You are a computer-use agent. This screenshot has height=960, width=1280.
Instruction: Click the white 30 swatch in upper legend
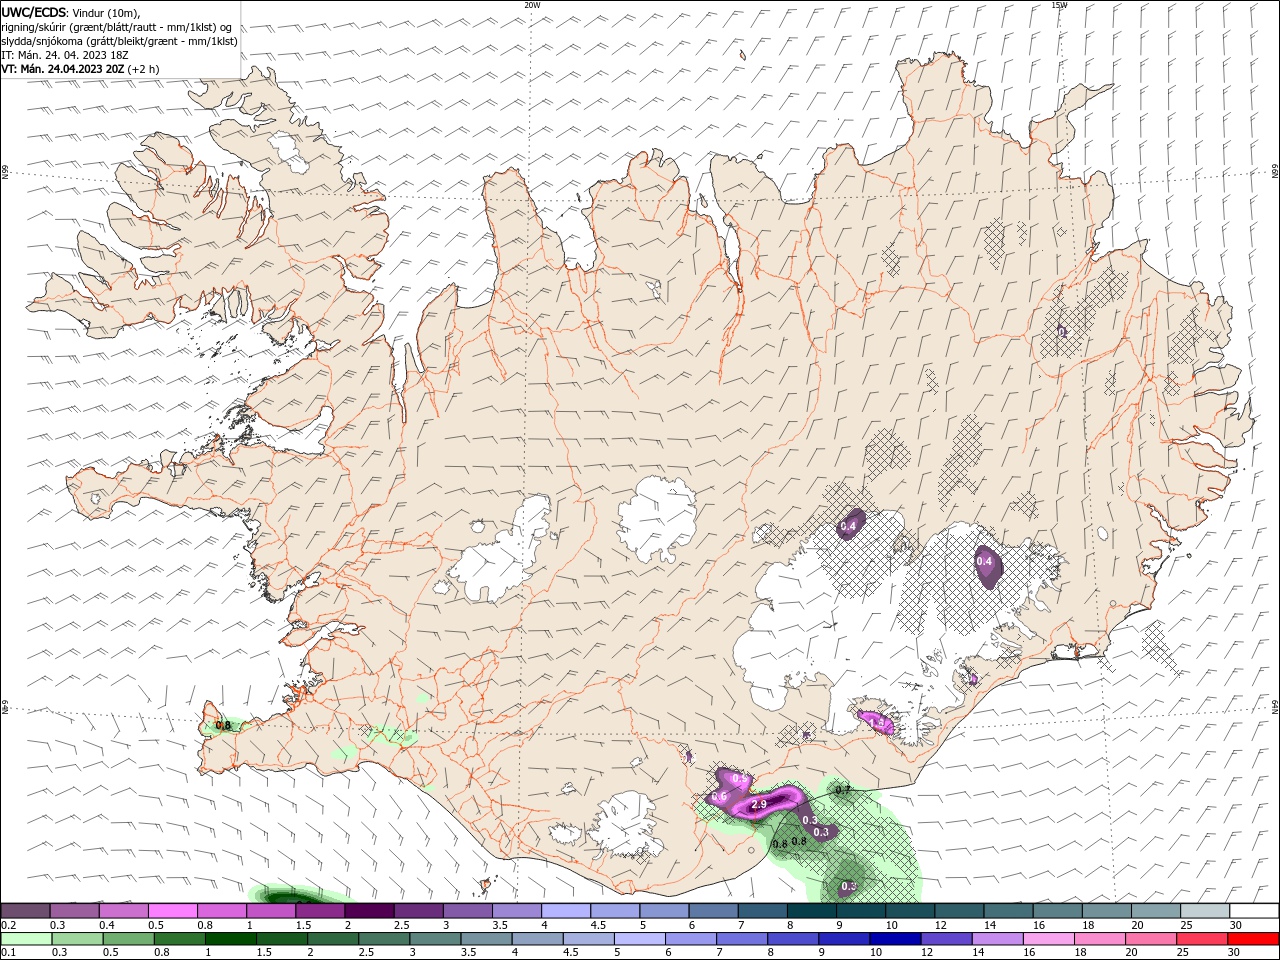(1254, 911)
